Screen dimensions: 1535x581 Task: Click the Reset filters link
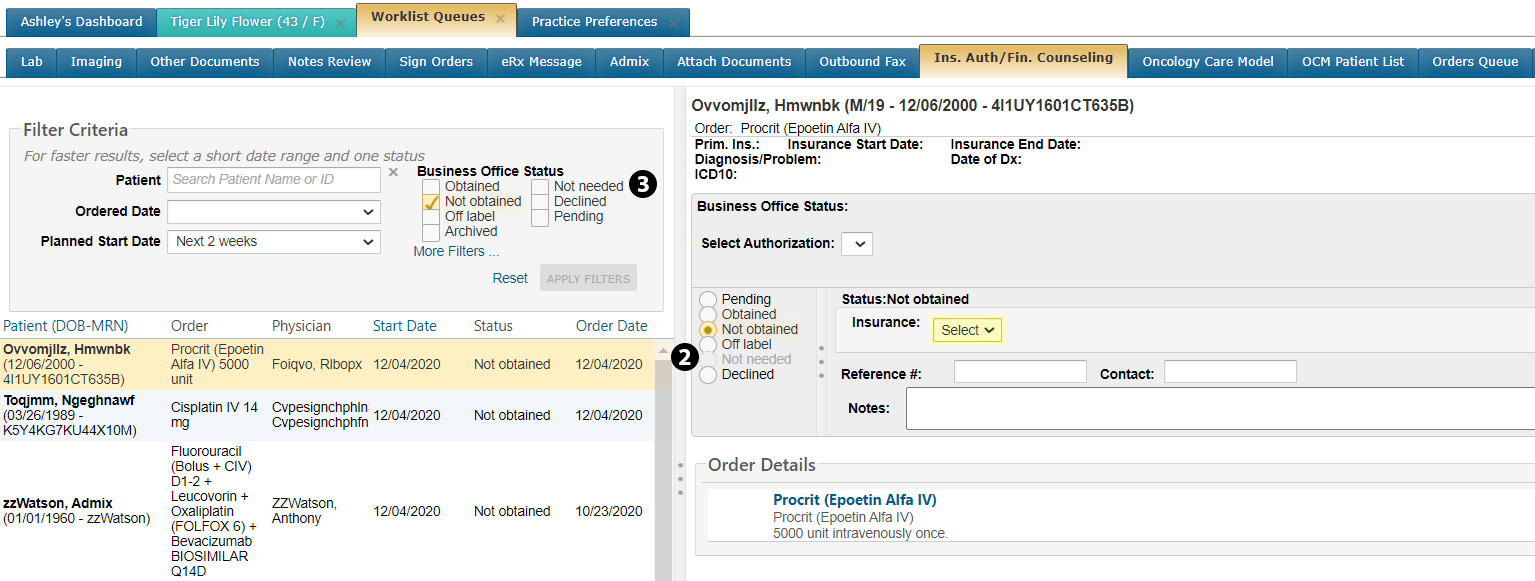click(510, 278)
